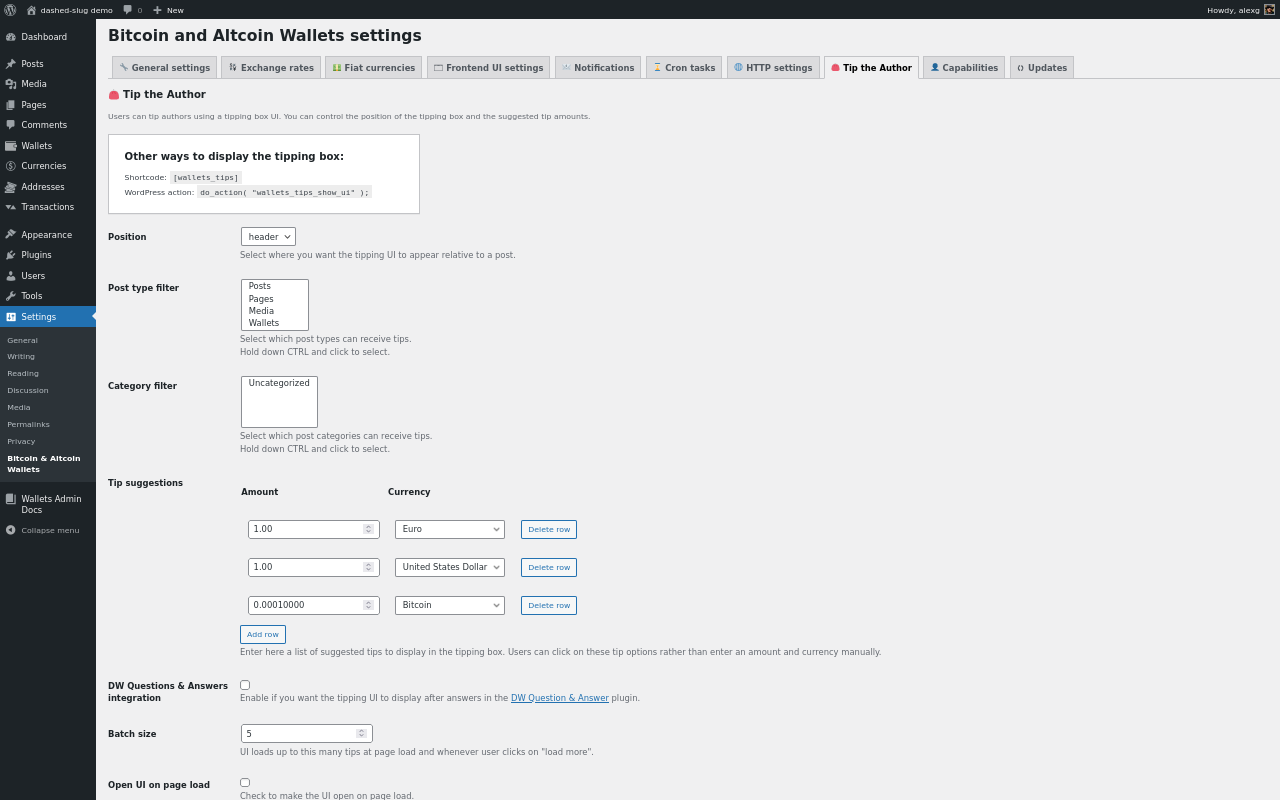Viewport: 1280px width, 800px height.
Task: Open the Position dropdown showing header
Action: pyautogui.click(x=268, y=237)
